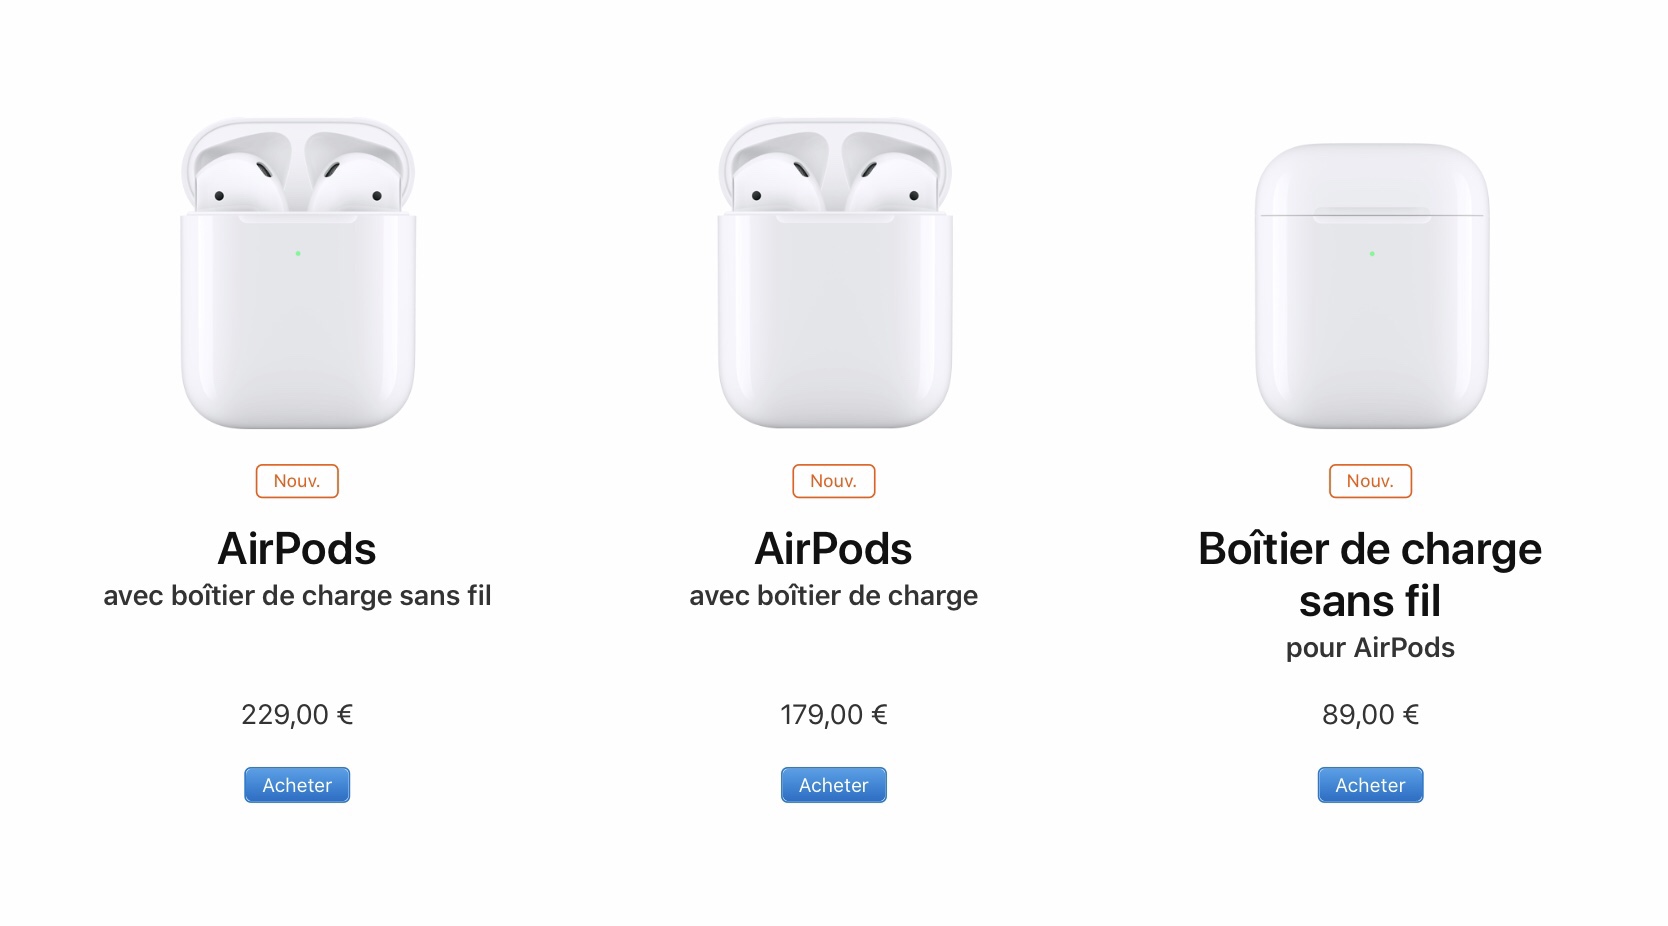Image resolution: width=1668 pixels, height=926 pixels.
Task: Click the Nouv. badge under the 179,00 € AirPods
Action: tap(834, 481)
